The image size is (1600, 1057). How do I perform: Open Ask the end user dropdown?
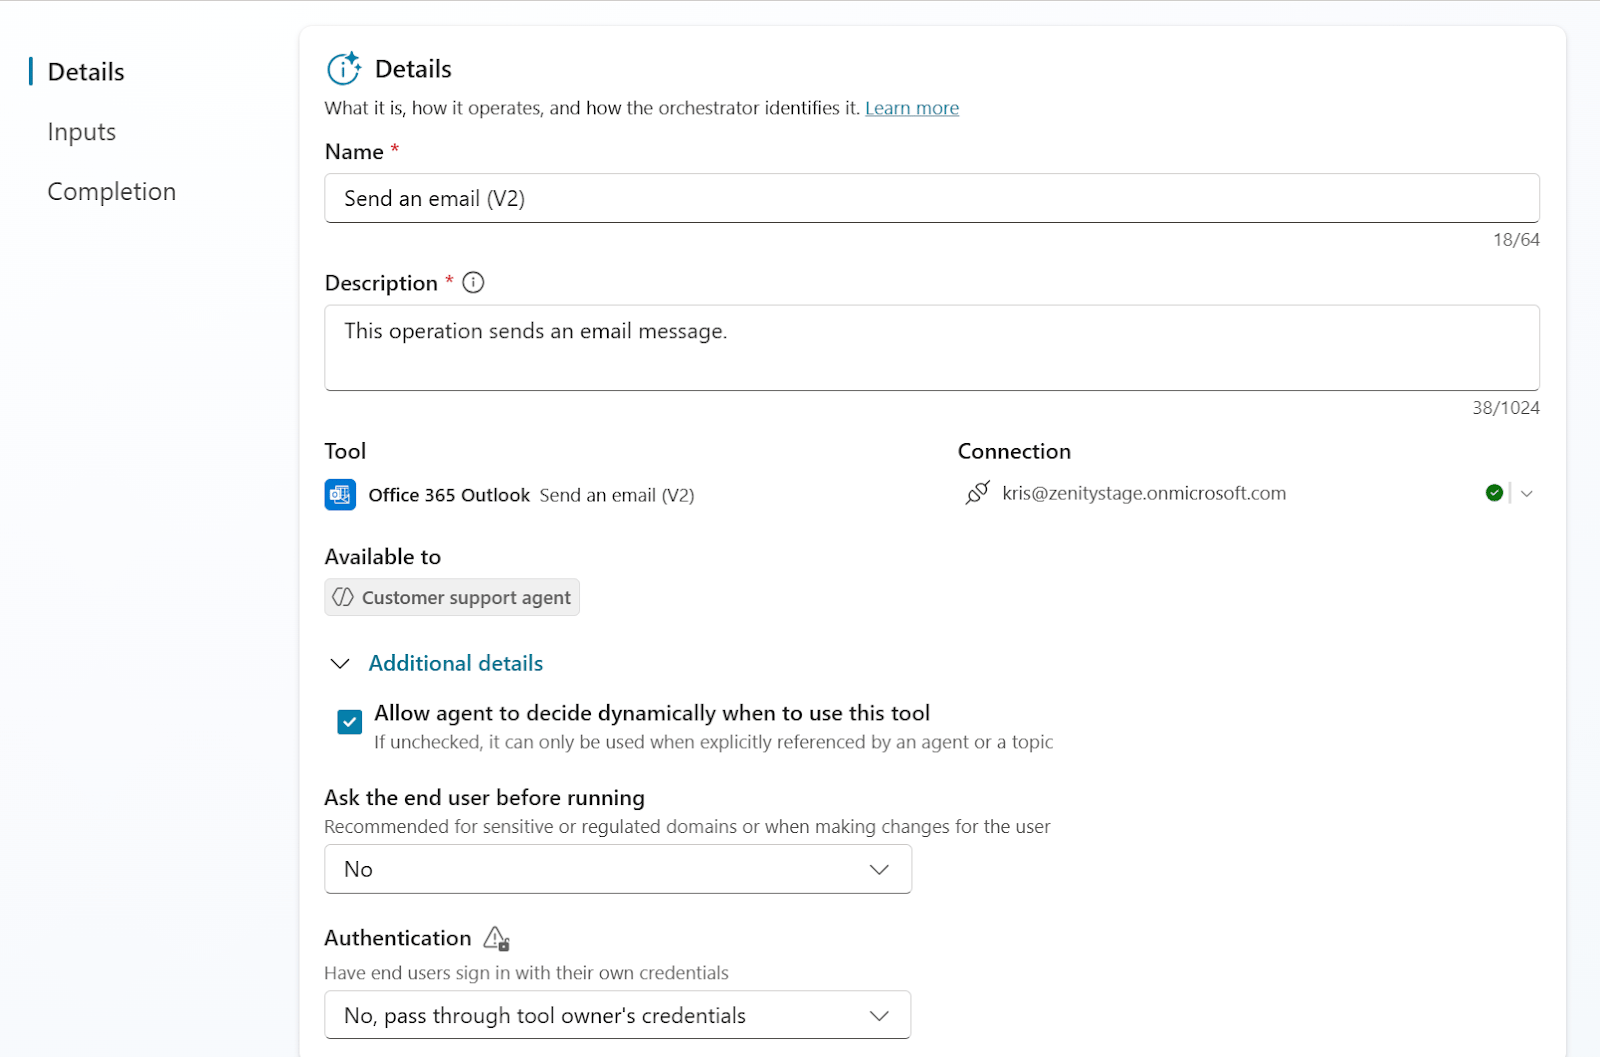pos(618,869)
